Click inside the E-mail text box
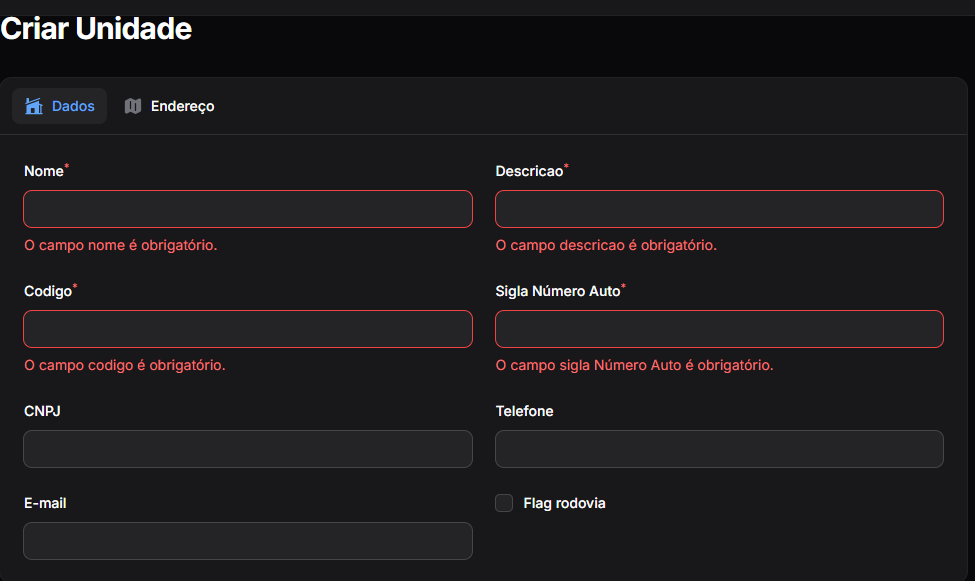This screenshot has width=975, height=581. tap(248, 541)
